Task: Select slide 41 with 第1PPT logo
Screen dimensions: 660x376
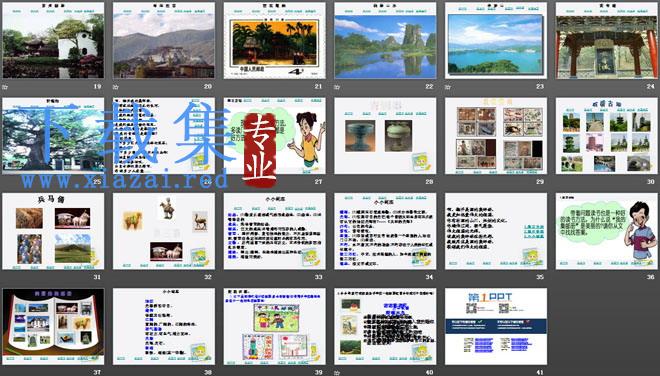Action: pos(496,326)
